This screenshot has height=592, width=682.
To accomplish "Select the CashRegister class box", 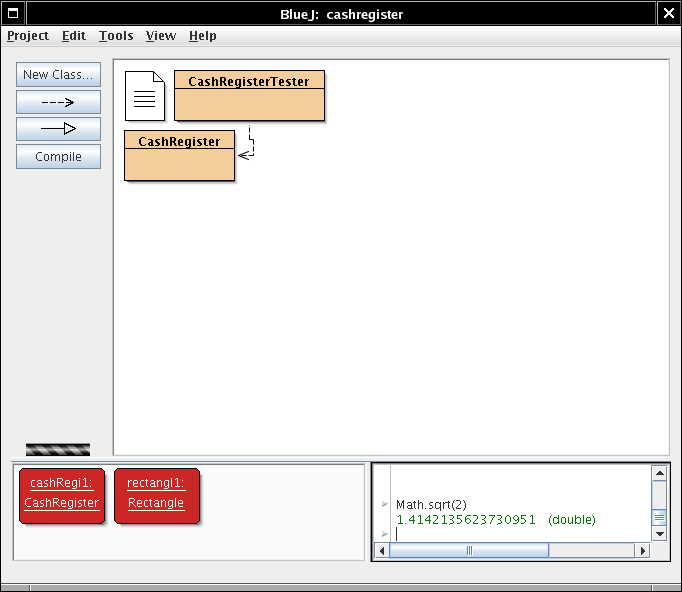I will (x=179, y=156).
